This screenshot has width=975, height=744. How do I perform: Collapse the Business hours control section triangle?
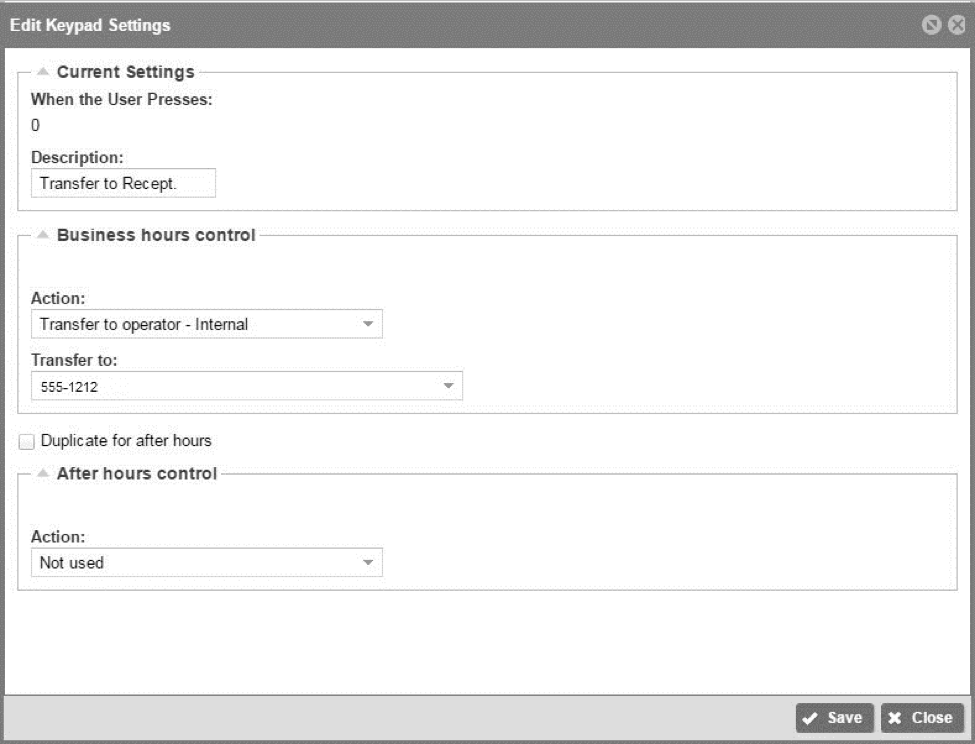coord(42,234)
